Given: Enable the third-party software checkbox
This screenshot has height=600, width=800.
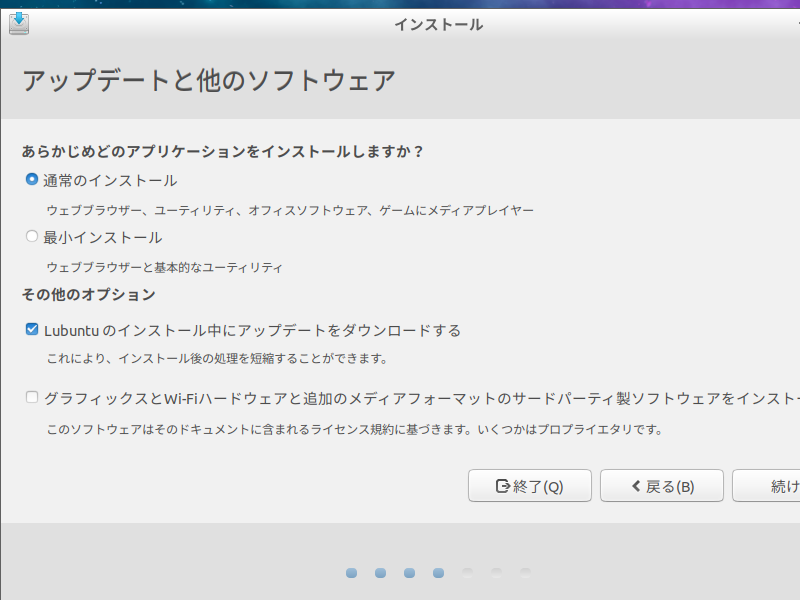Looking at the screenshot, I should 32,397.
